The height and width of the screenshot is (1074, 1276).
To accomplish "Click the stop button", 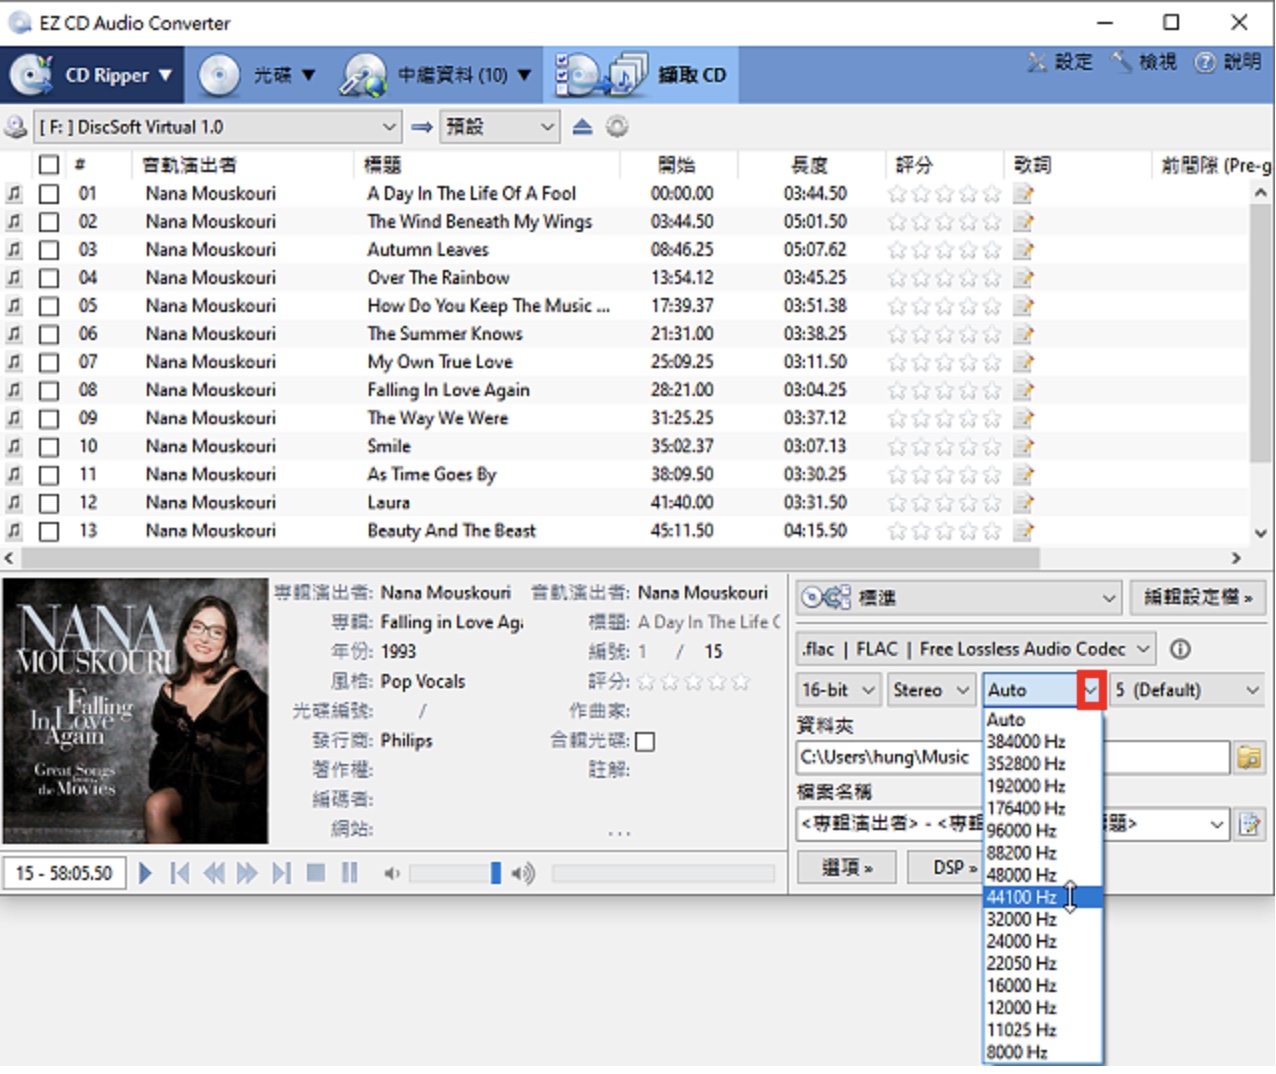I will coord(316,873).
